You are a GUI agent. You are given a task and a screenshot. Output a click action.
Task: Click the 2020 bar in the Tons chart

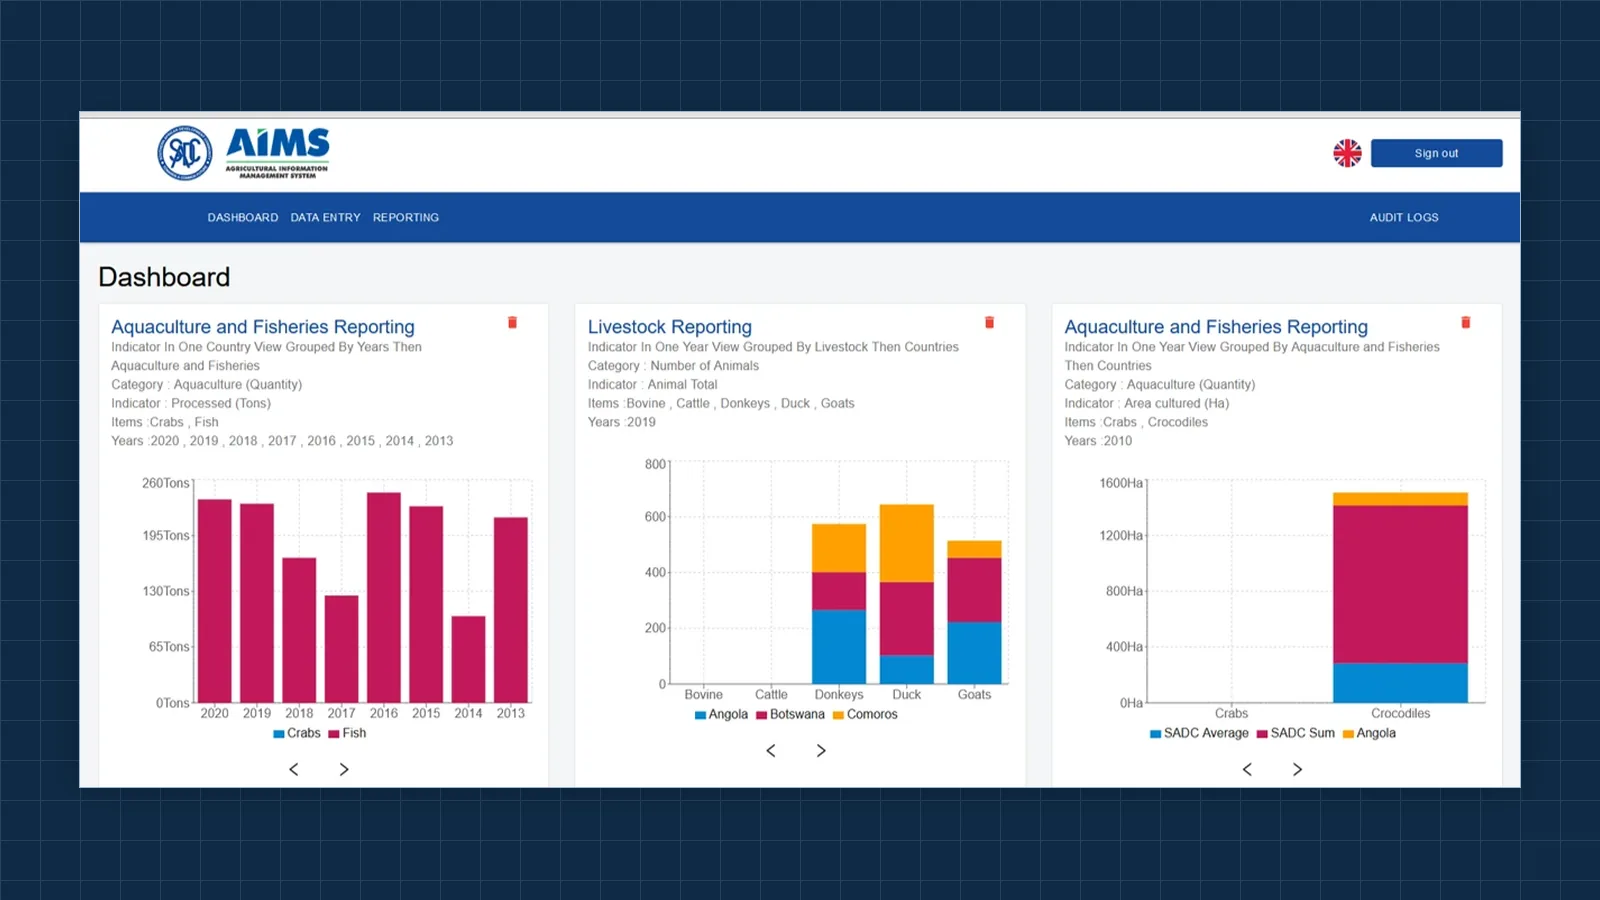coord(215,600)
